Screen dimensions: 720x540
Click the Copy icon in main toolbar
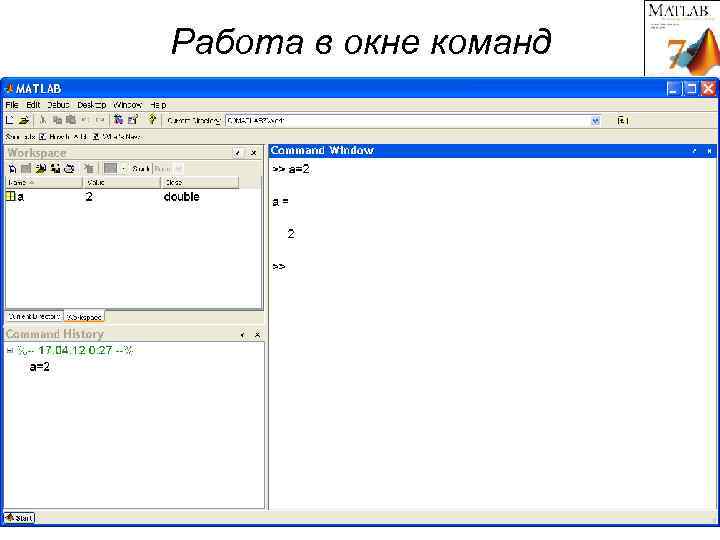(x=57, y=120)
